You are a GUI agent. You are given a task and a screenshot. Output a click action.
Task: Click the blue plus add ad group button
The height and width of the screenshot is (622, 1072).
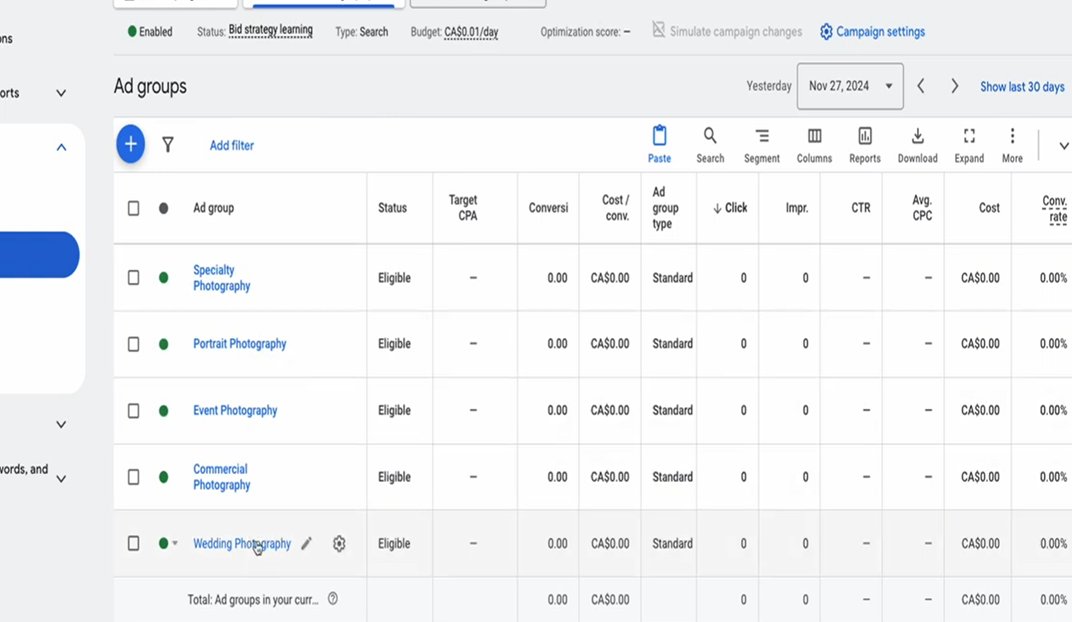130,145
